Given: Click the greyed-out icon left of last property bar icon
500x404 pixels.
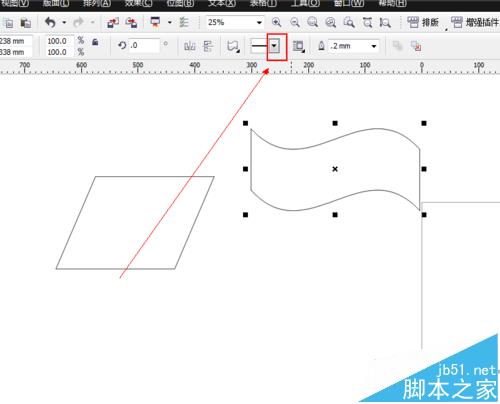Looking at the screenshot, I should pyautogui.click(x=398, y=46).
